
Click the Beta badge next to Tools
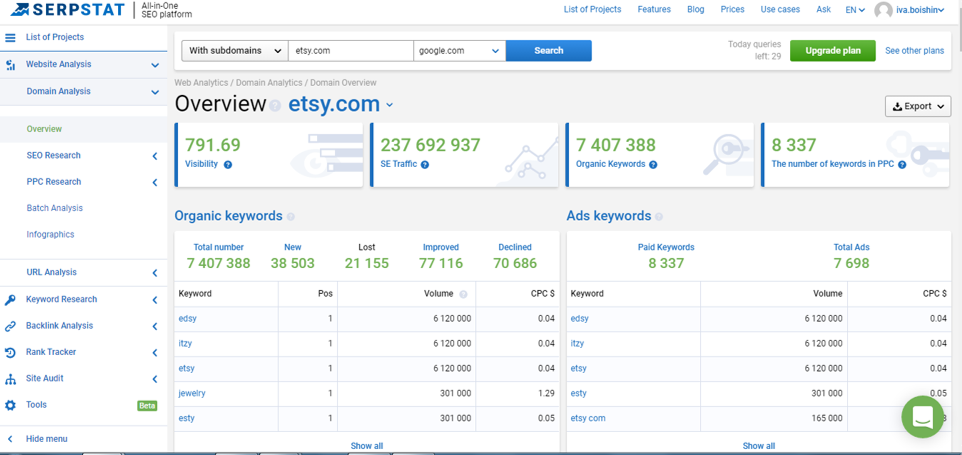pyautogui.click(x=147, y=406)
